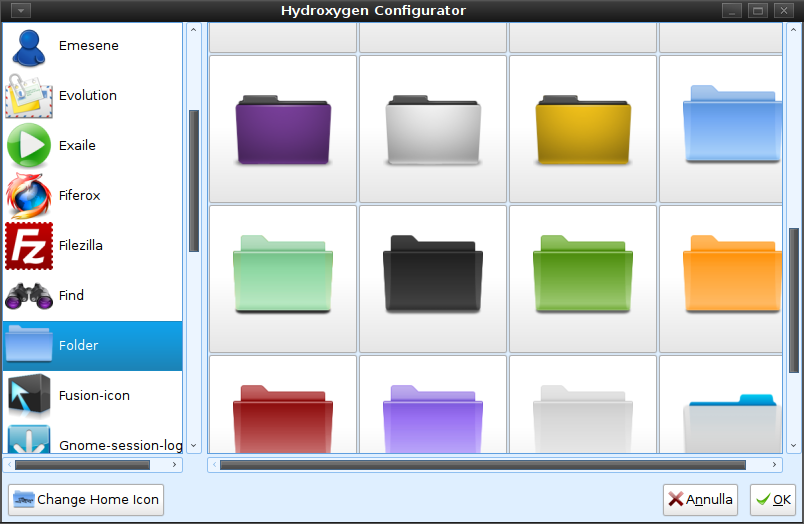804x524 pixels.
Task: Click down arrow of application list scrollbar
Action: pyautogui.click(x=193, y=446)
